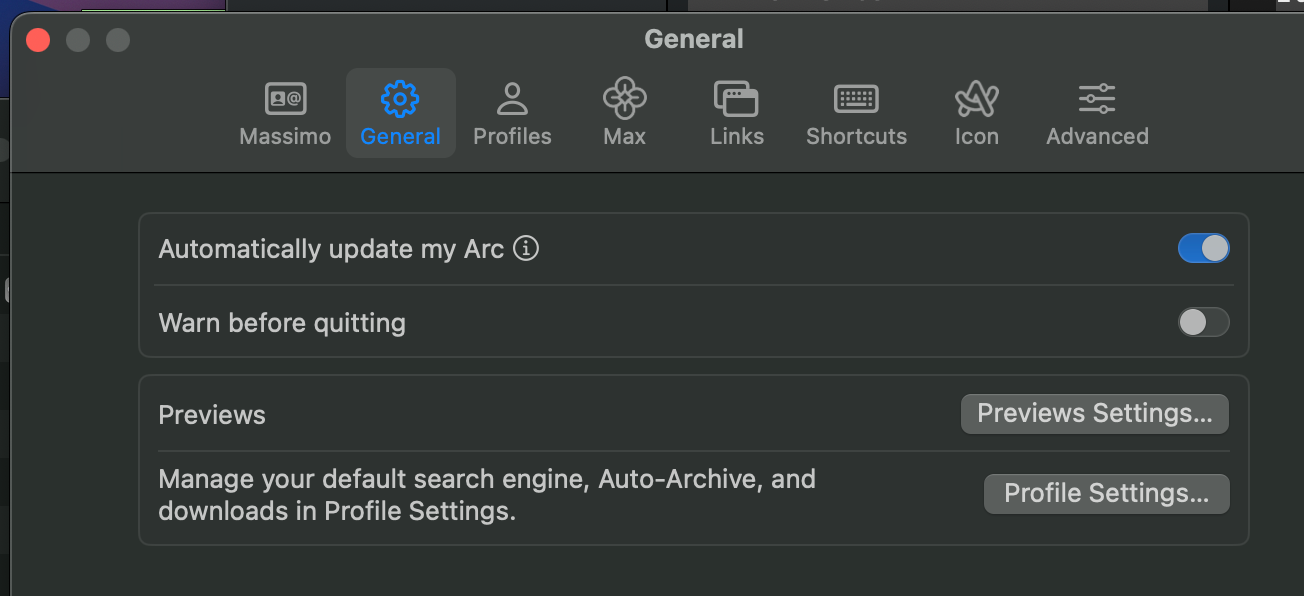Switch to the Massimo tab label
Viewport: 1304px width, 596px height.
(x=285, y=136)
